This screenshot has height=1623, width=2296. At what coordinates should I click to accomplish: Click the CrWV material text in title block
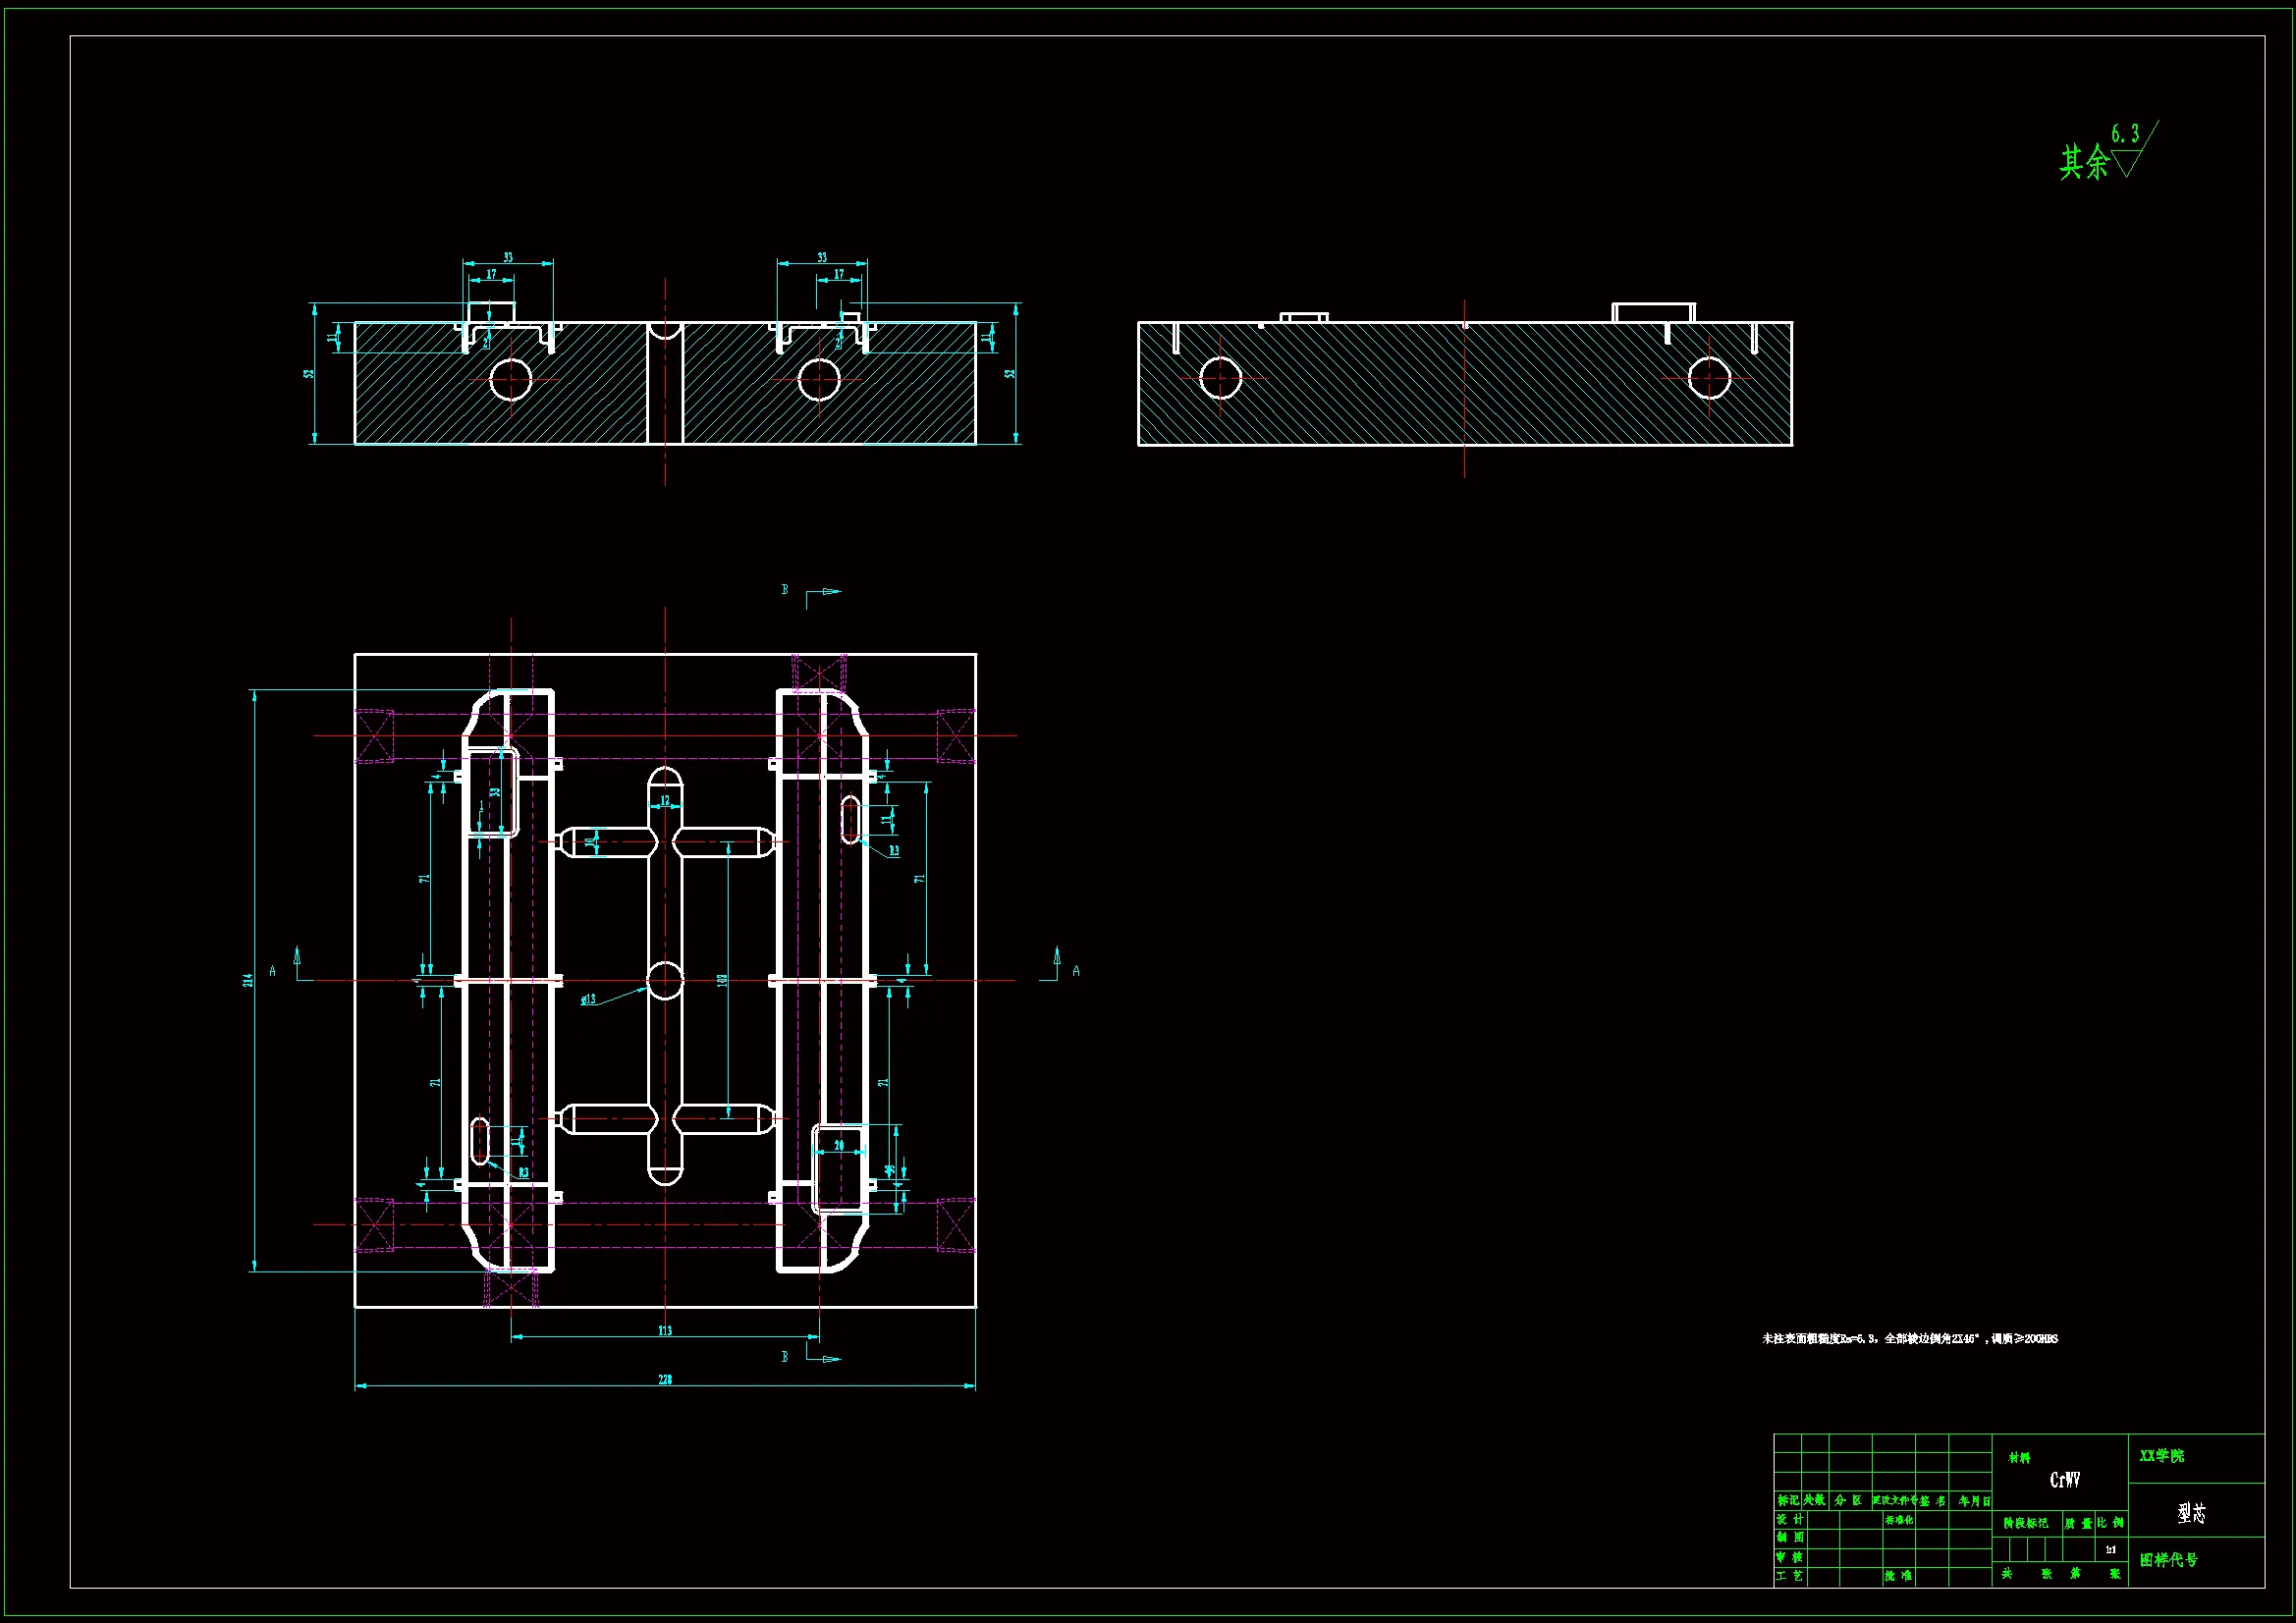coord(2065,1480)
